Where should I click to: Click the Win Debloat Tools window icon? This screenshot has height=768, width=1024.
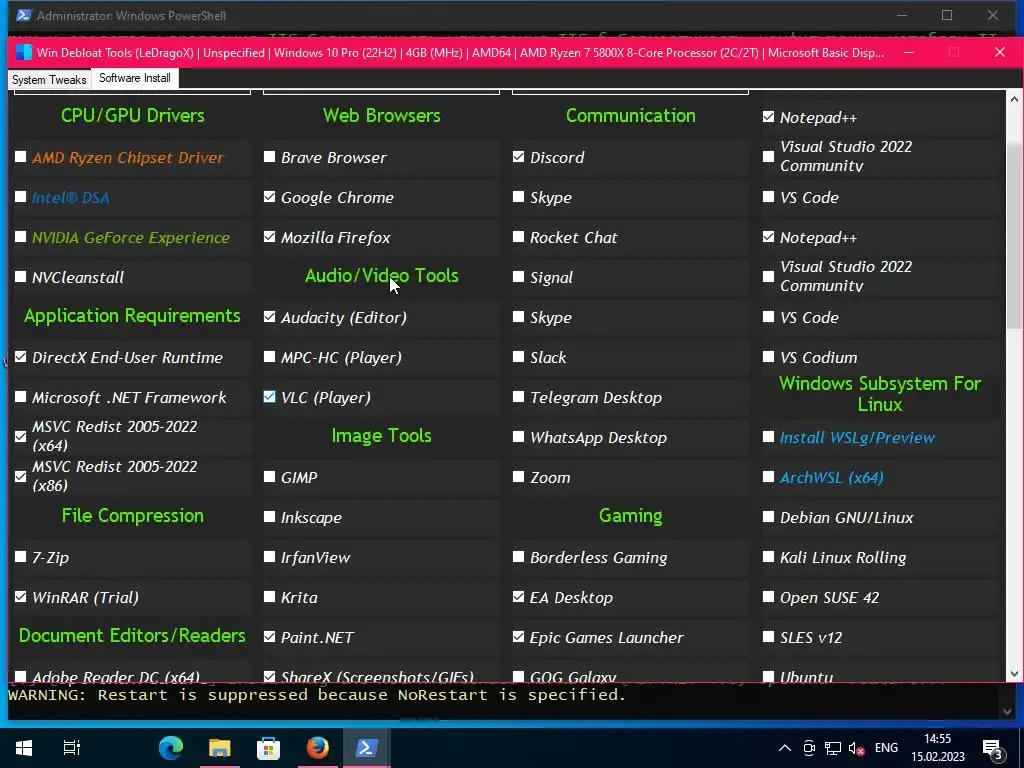click(24, 52)
